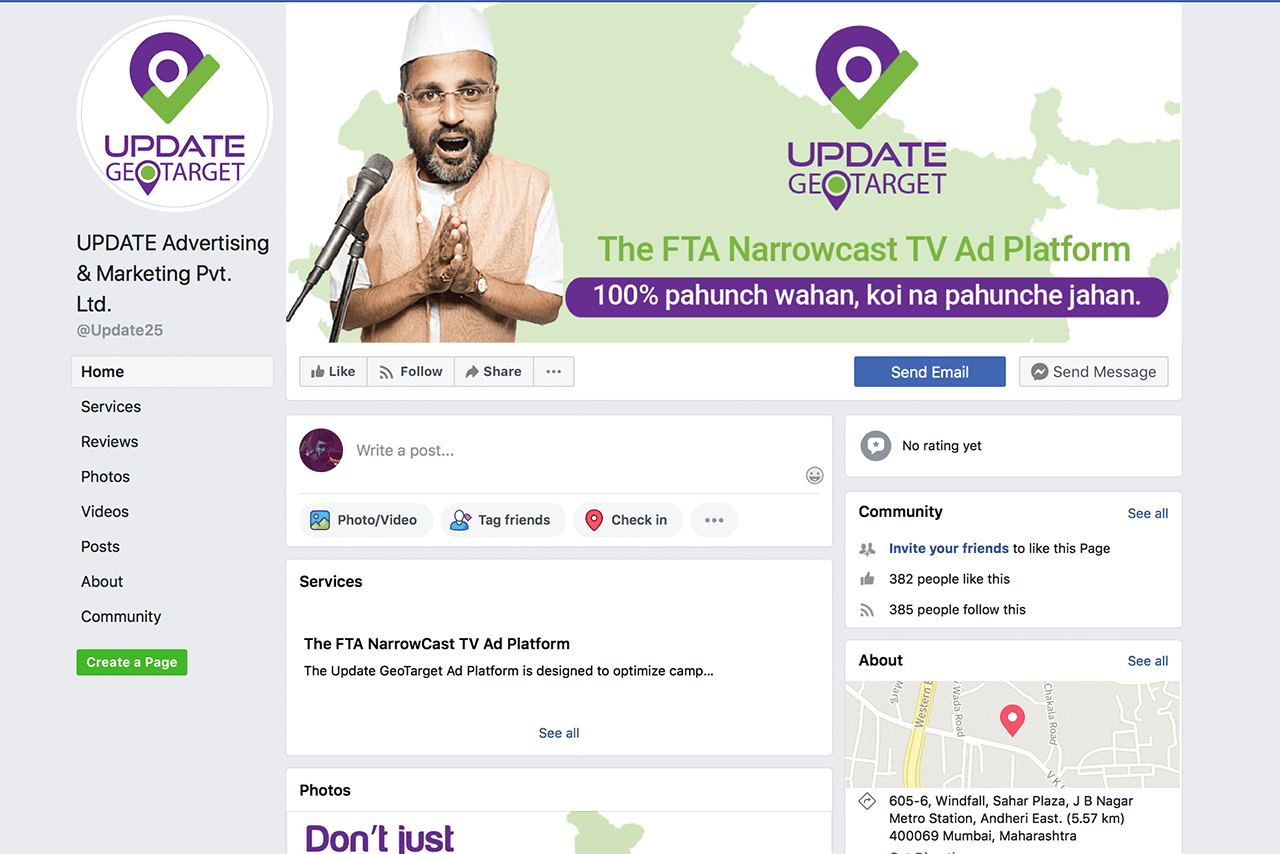This screenshot has width=1280, height=854.
Task: Follow the page via Follow button
Action: tap(411, 371)
